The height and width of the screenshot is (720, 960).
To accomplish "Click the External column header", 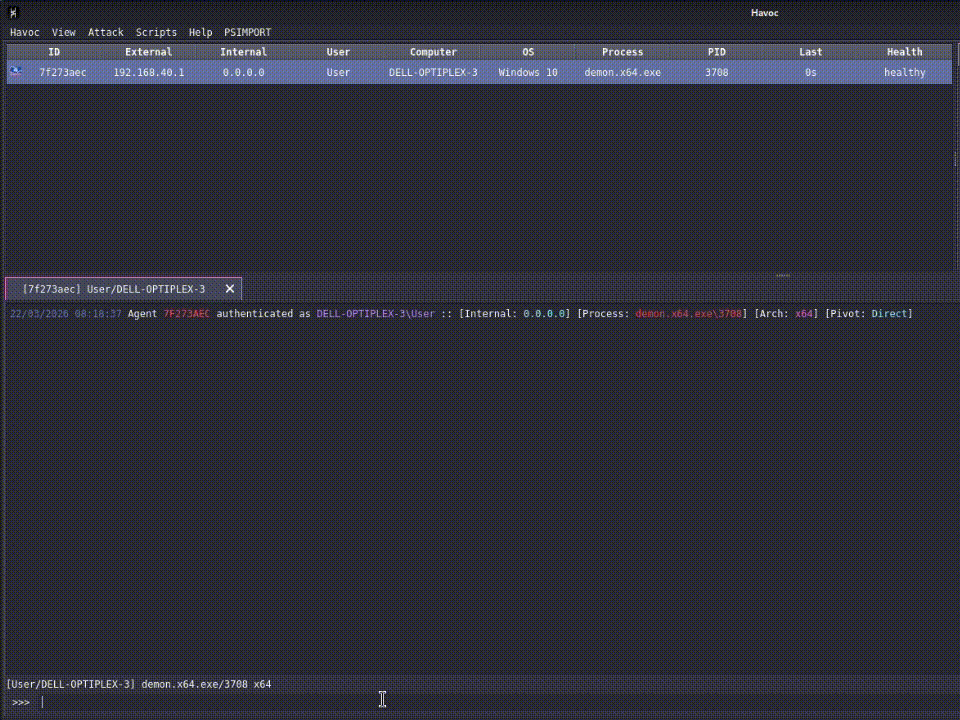I will point(148,51).
